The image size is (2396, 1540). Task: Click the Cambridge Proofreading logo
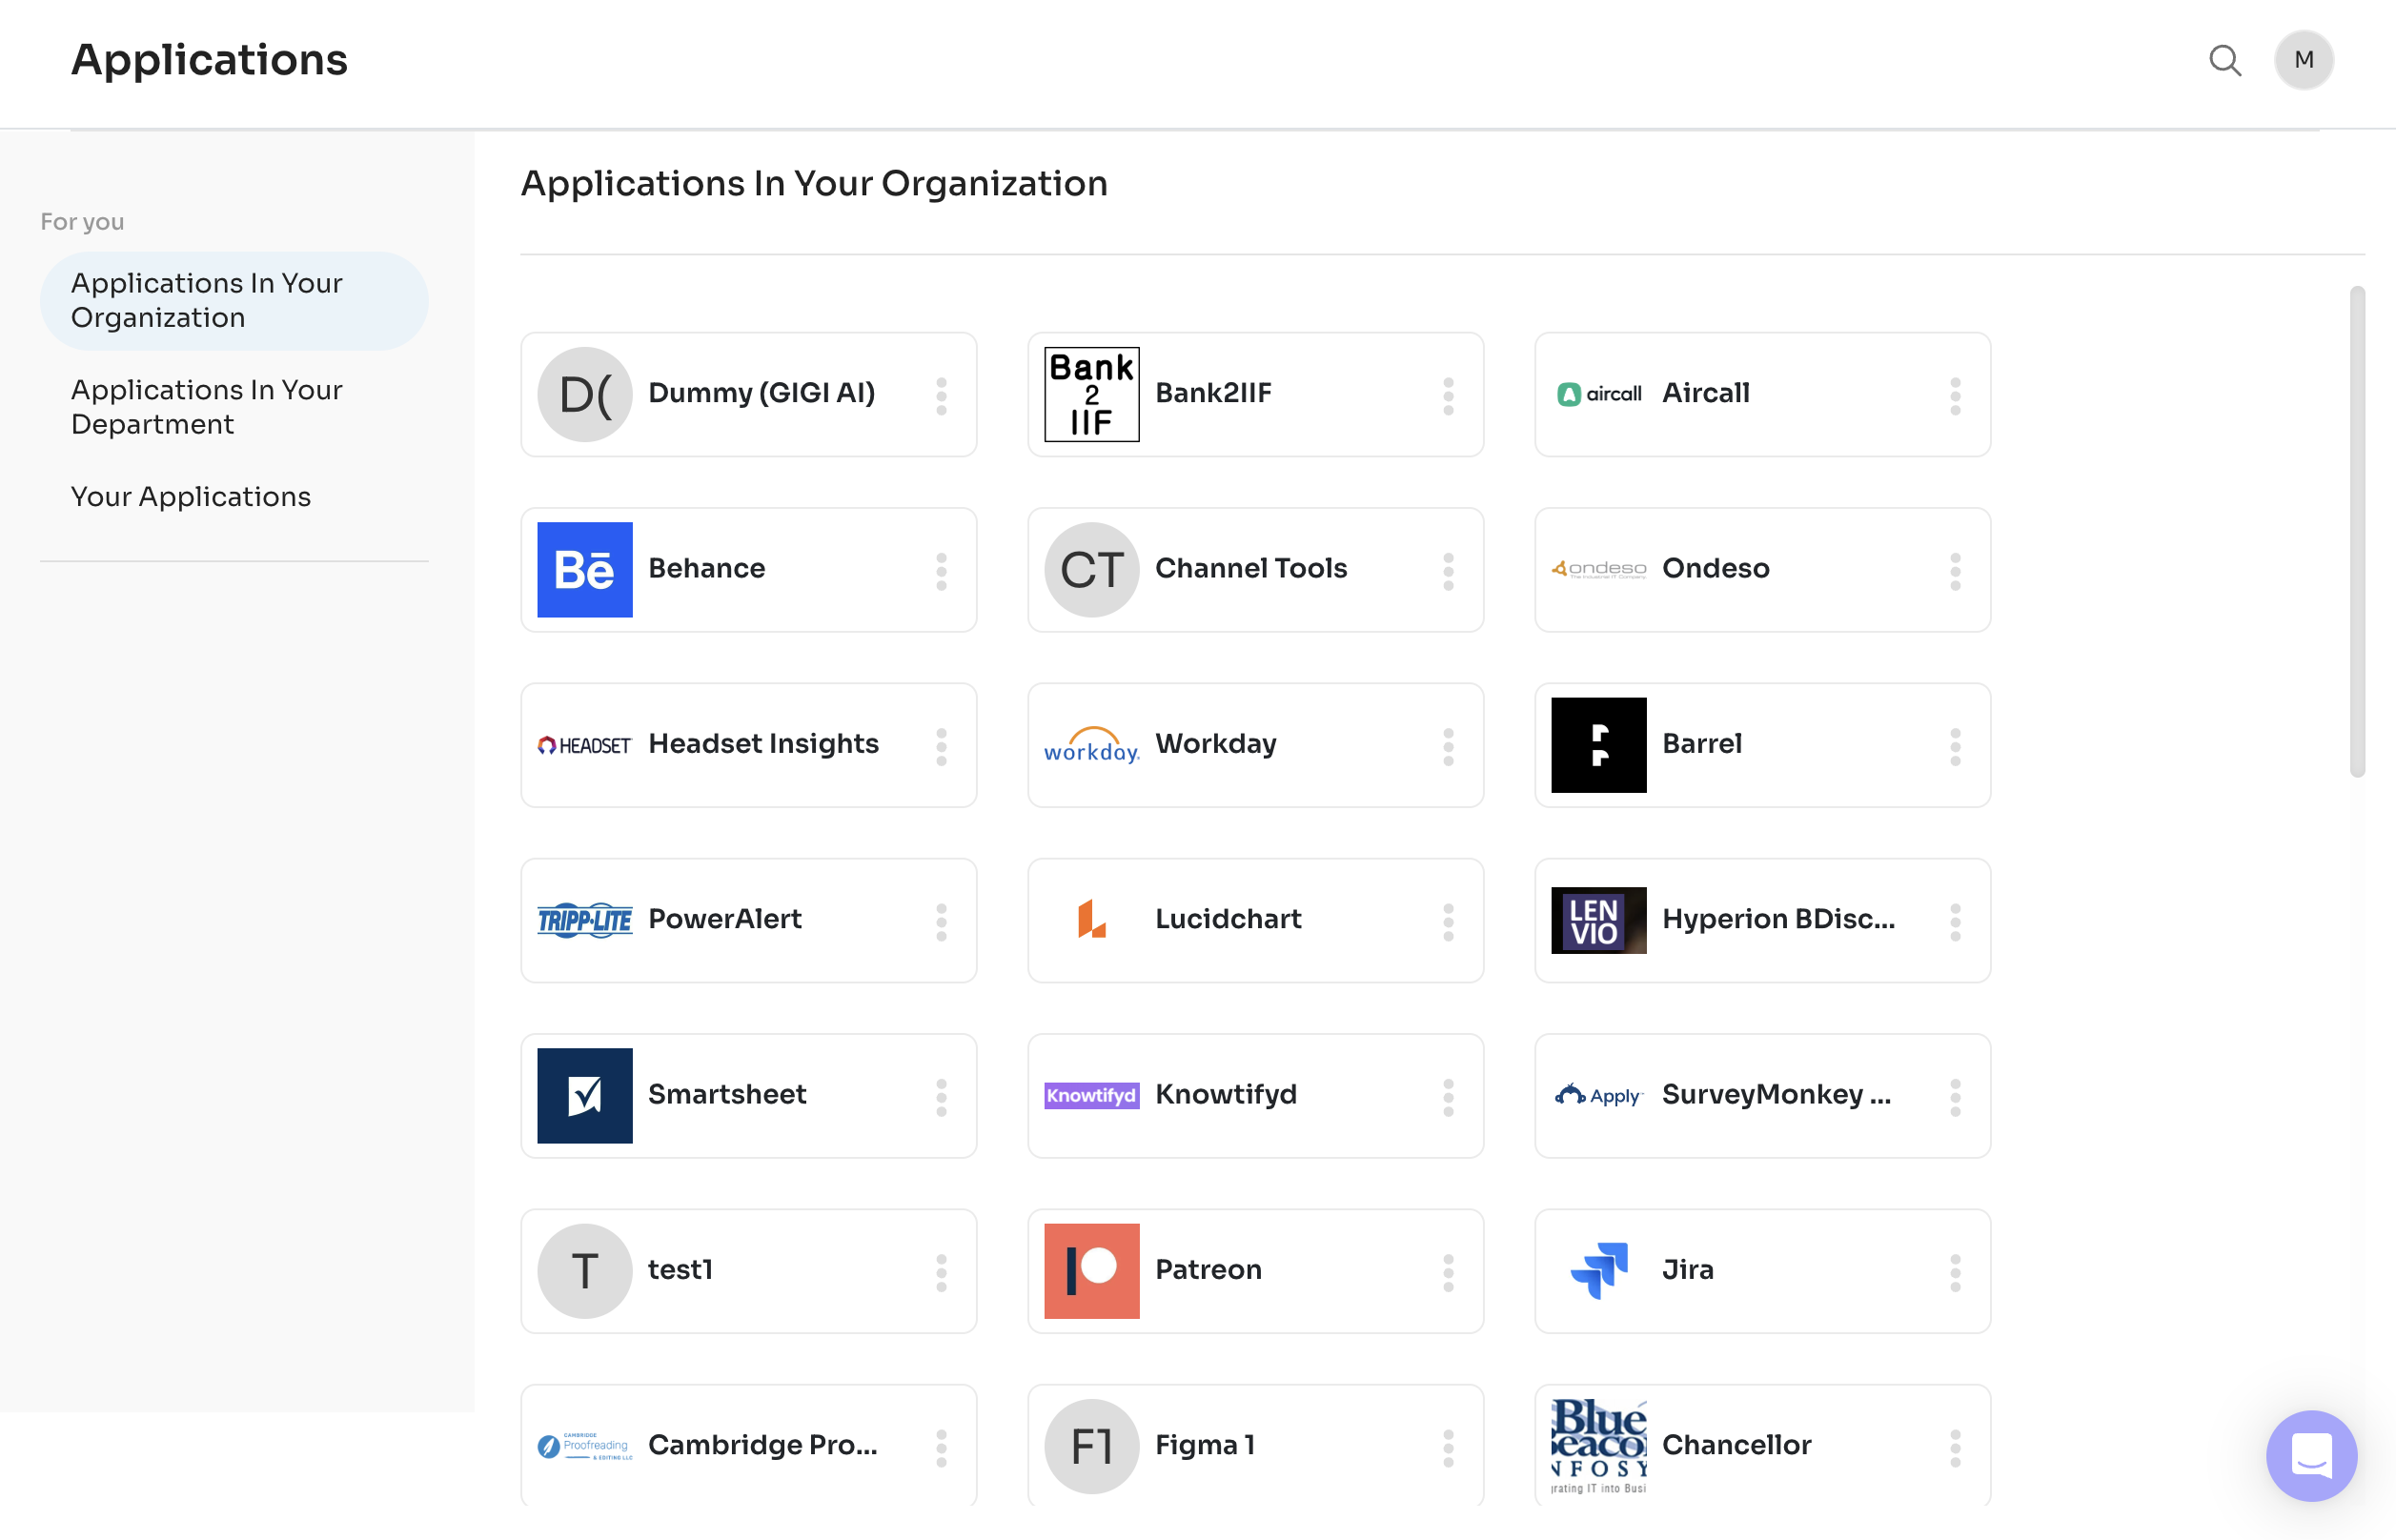[584, 1445]
